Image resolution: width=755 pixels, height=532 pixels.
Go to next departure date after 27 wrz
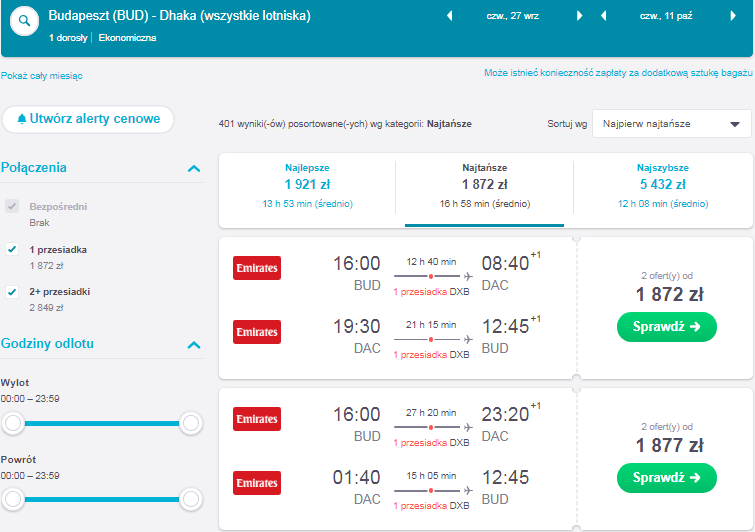coord(579,16)
